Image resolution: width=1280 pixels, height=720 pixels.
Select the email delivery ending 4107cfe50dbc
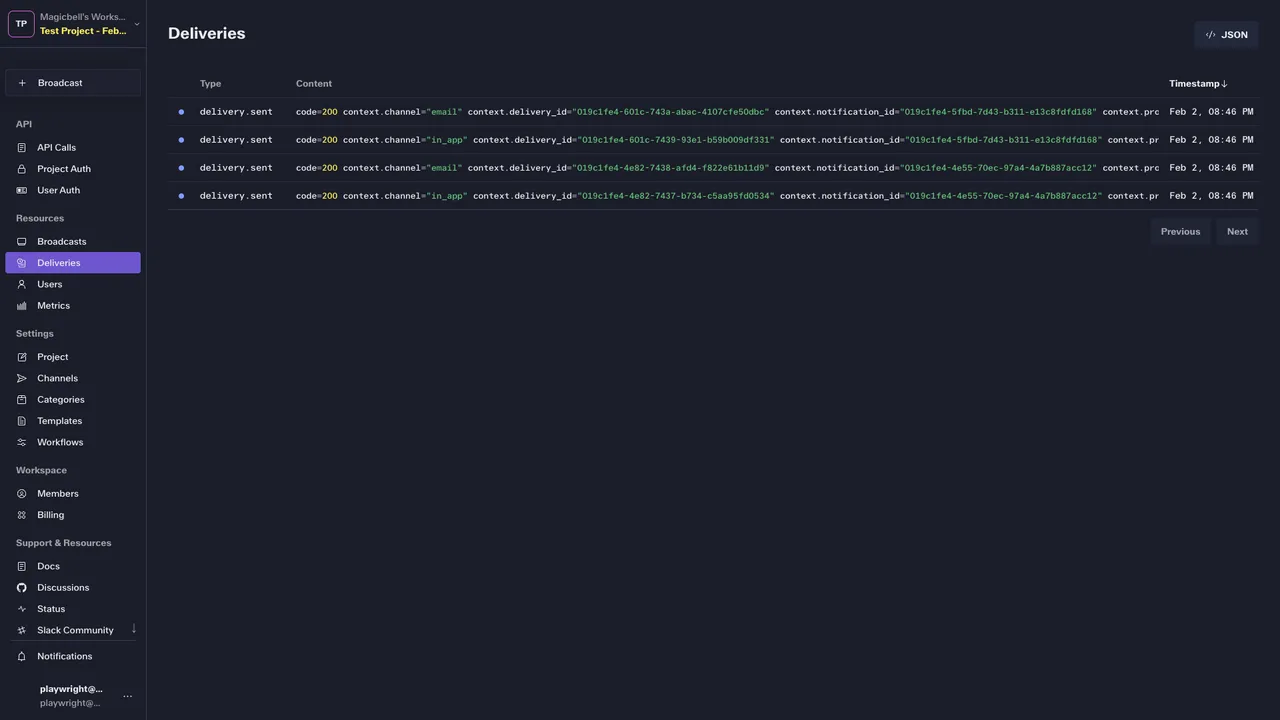tap(713, 112)
